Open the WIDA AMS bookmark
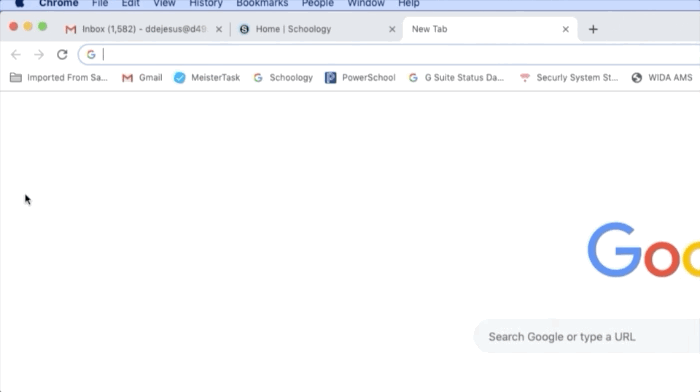The height and width of the screenshot is (392, 700). coord(662,78)
